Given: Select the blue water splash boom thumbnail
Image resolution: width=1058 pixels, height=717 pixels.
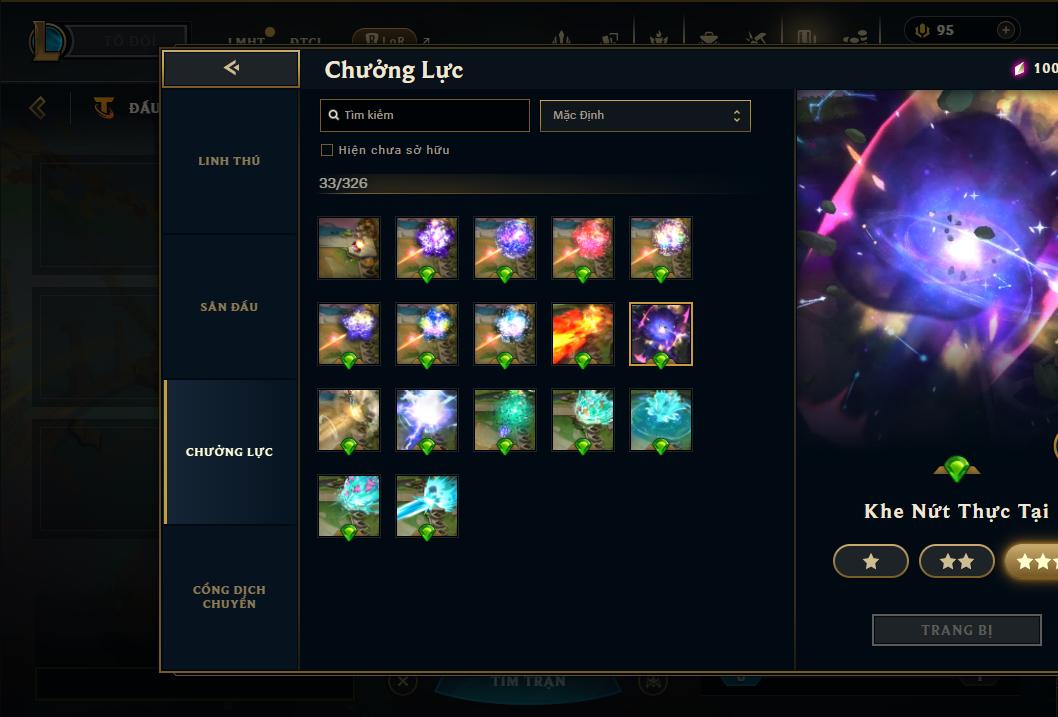Looking at the screenshot, I should click(661, 420).
